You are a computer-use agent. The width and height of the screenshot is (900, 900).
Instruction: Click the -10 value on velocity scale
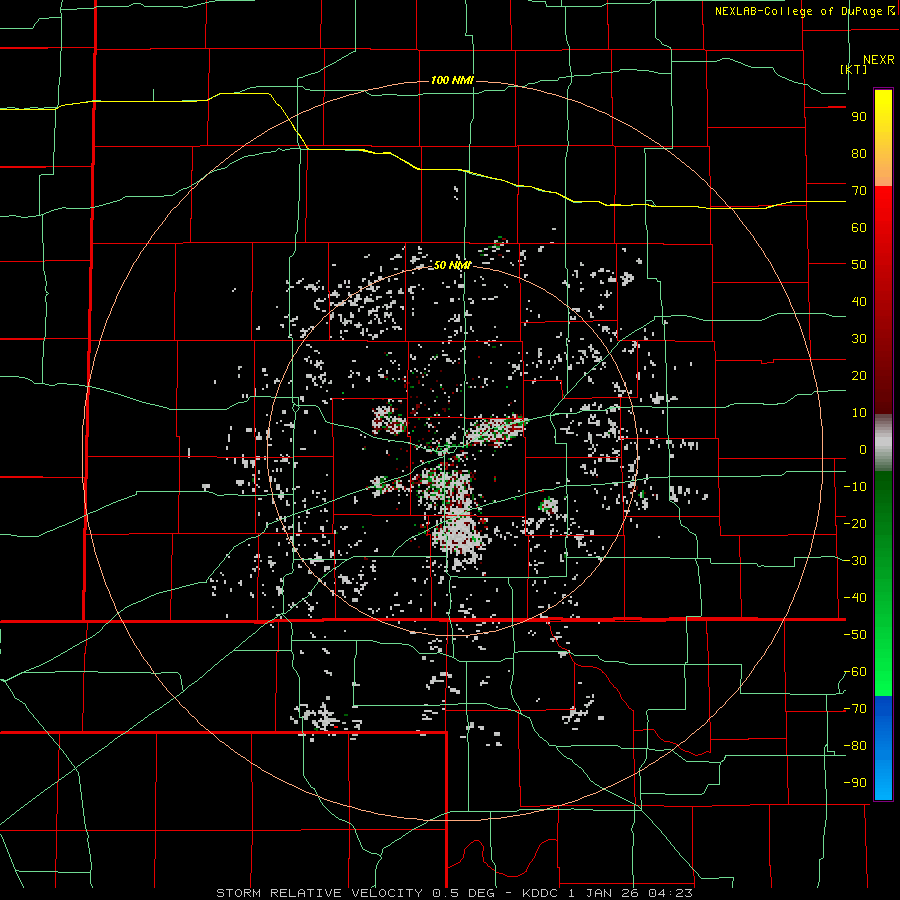pyautogui.click(x=855, y=487)
